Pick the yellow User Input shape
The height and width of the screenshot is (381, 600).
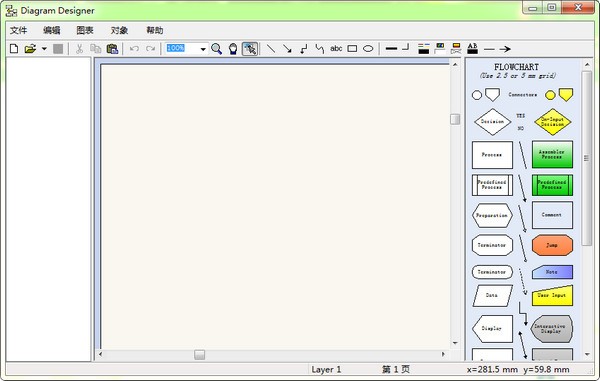[552, 295]
